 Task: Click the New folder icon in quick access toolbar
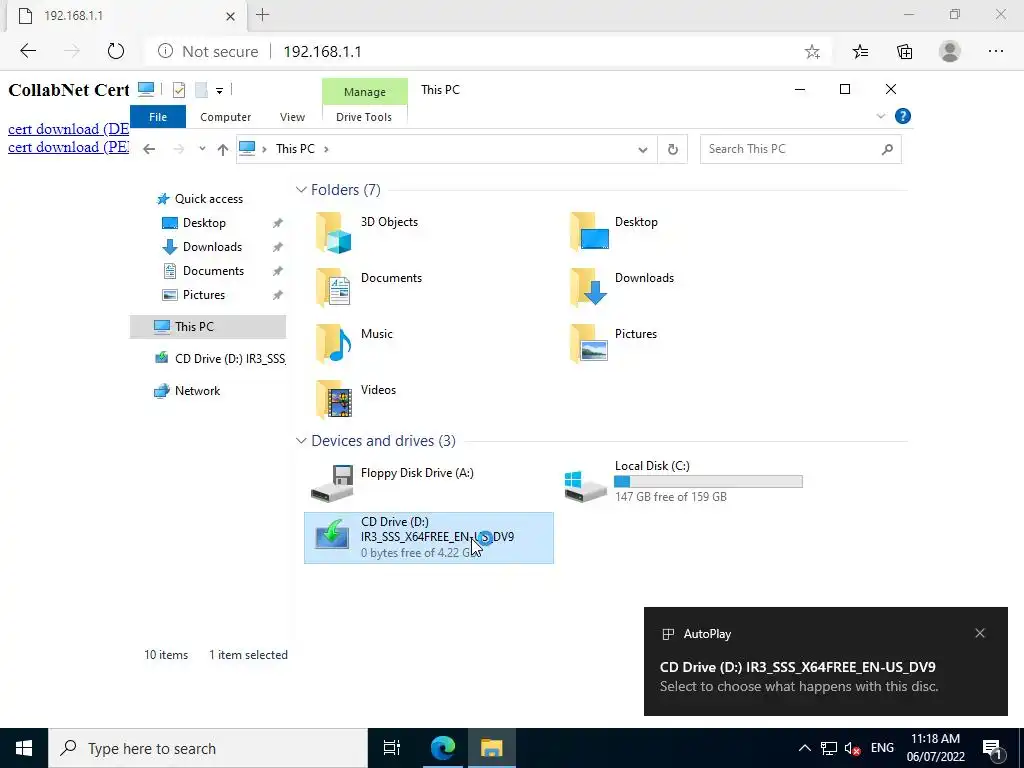[x=201, y=90]
